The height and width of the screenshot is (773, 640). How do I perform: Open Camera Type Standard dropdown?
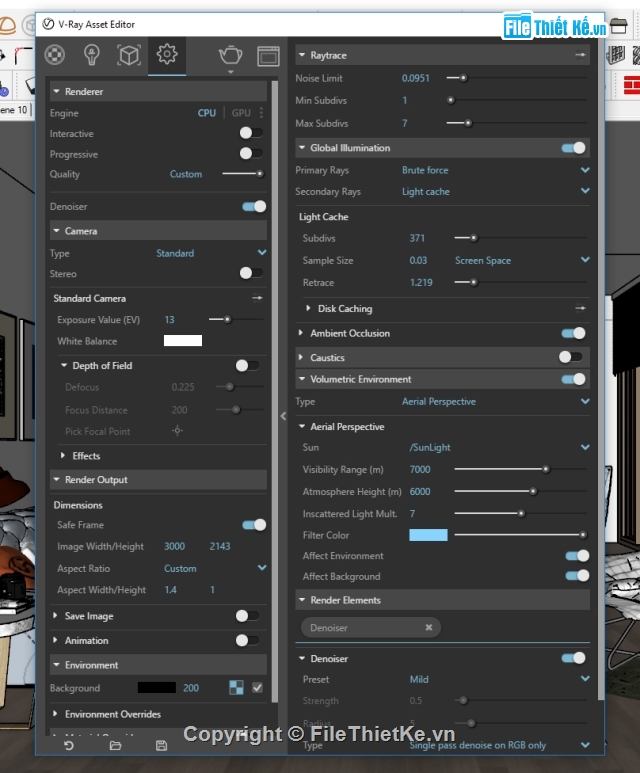211,253
